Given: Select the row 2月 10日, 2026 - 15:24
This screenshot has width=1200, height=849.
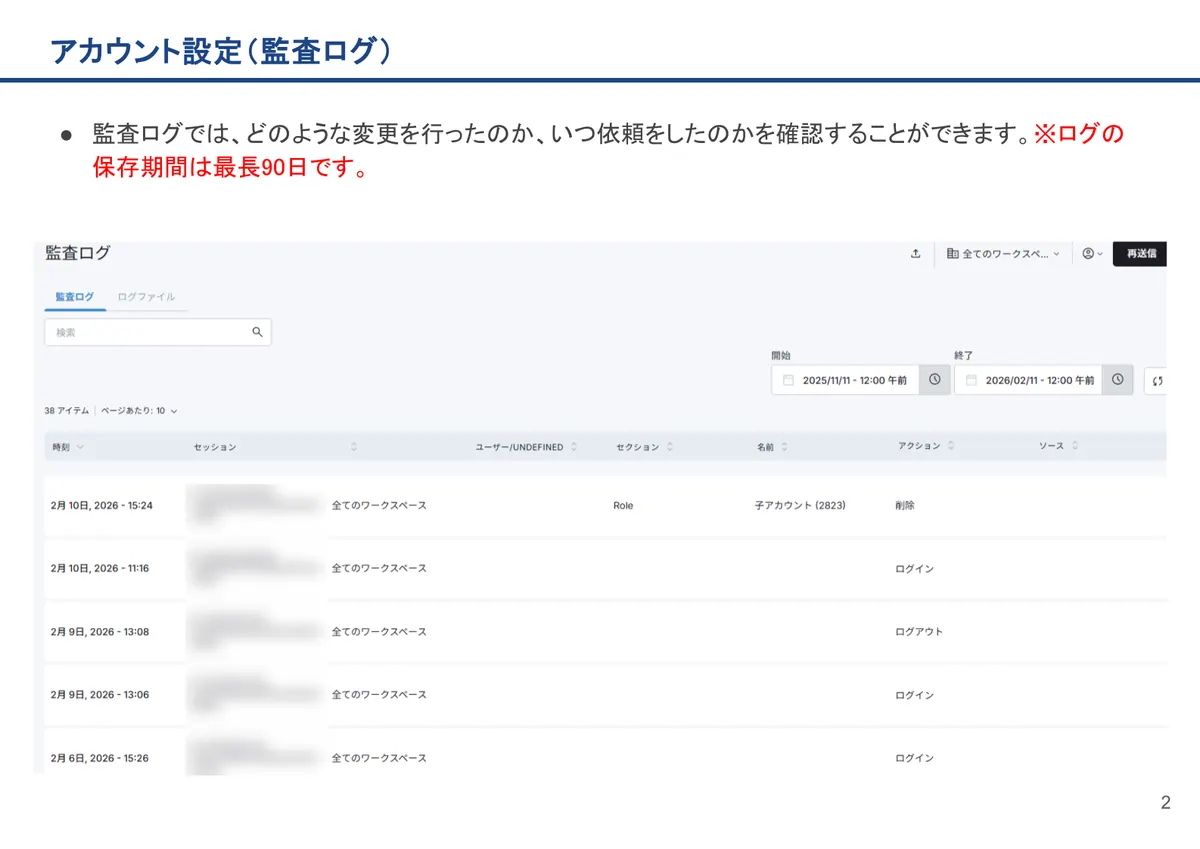Looking at the screenshot, I should (605, 506).
